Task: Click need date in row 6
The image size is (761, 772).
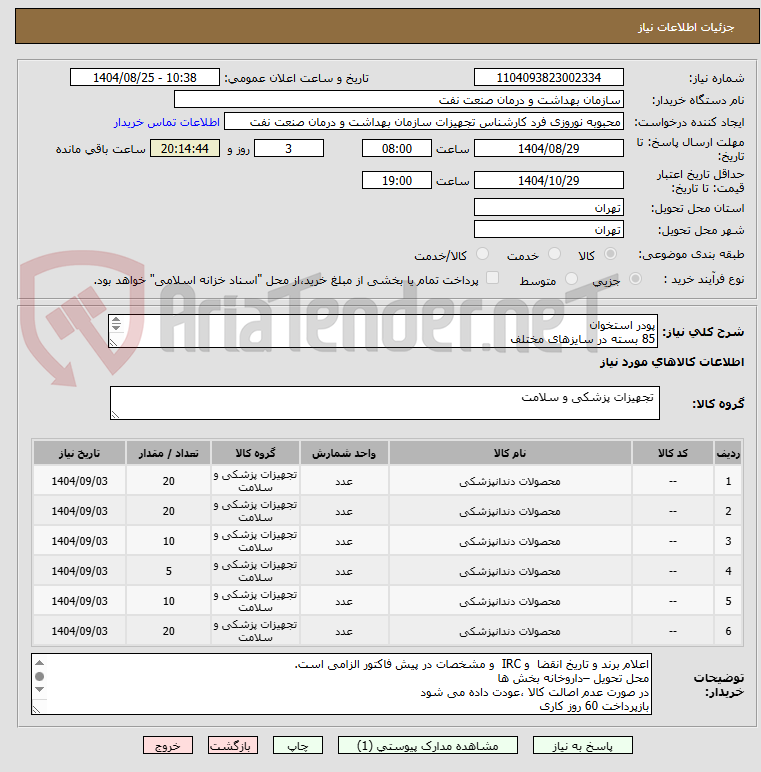Action: 79,631
